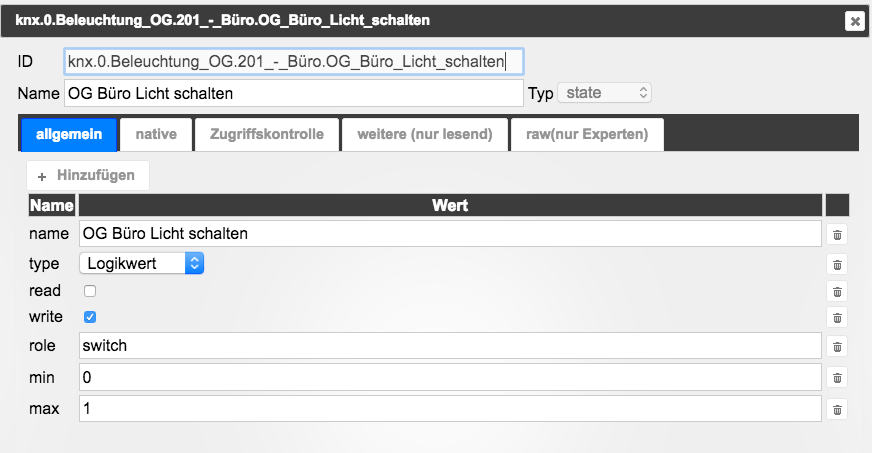Select the weitere (nur lesend) tab
The width and height of the screenshot is (872, 453).
tap(425, 135)
